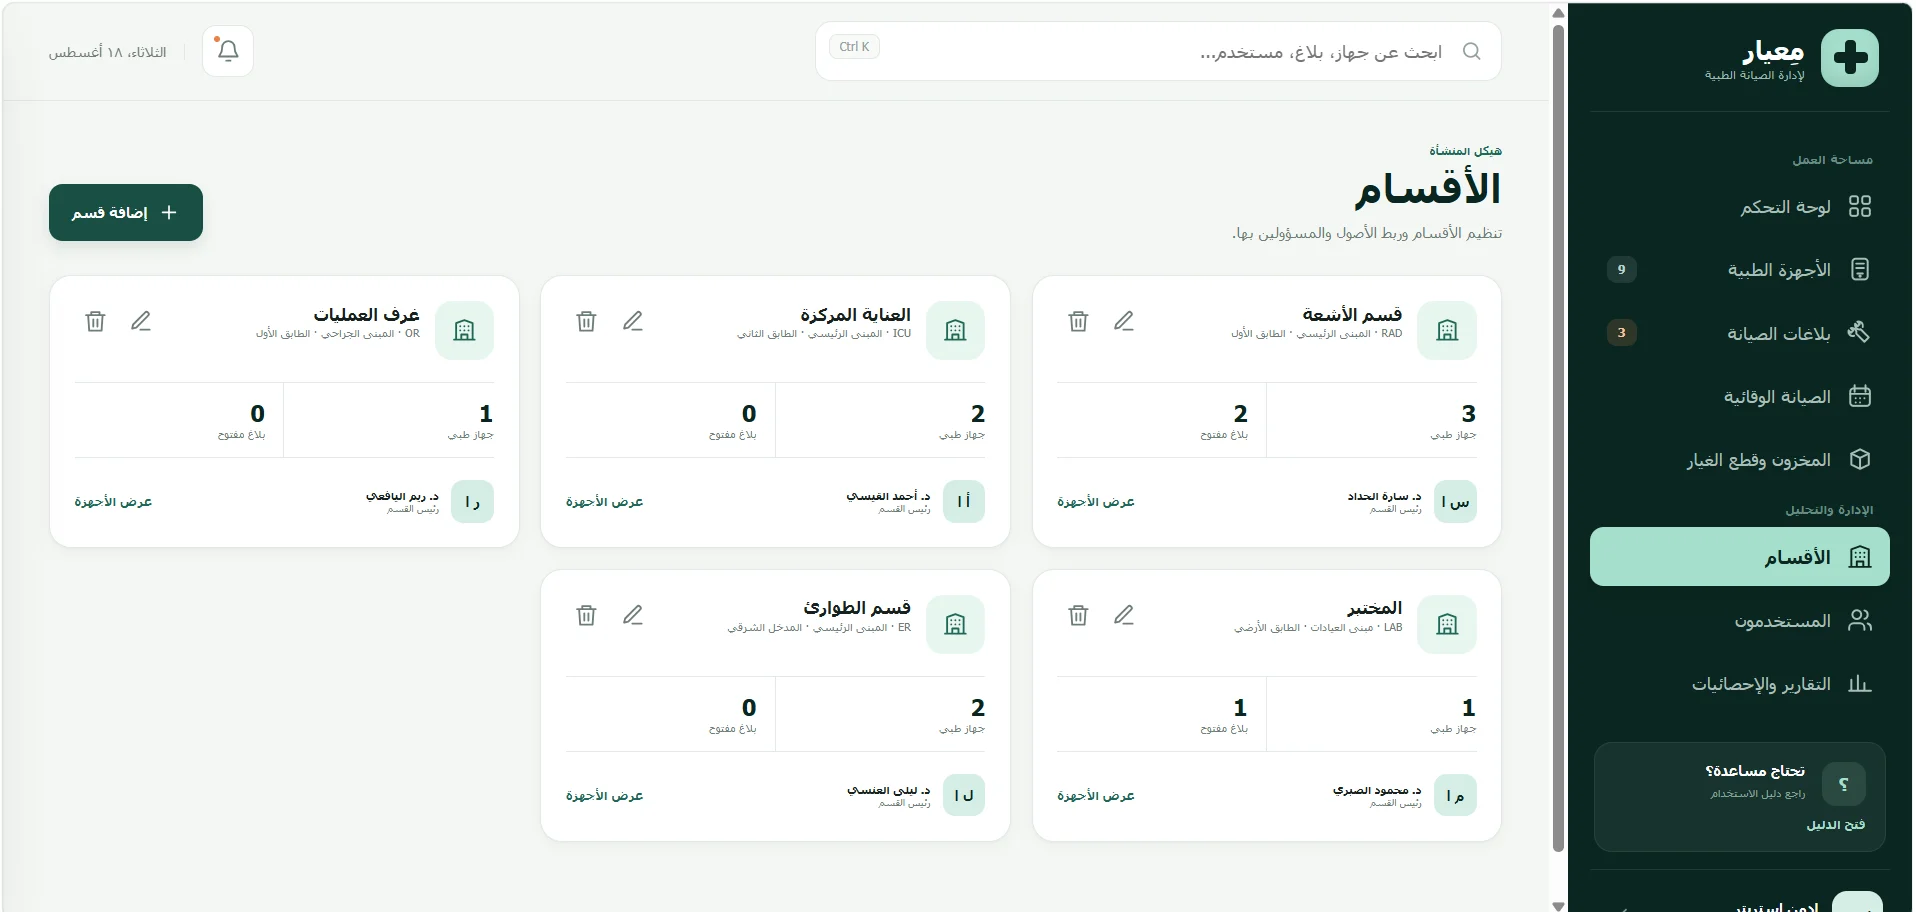
Task: Open بلاغات الصيانة in sidebar
Action: point(1740,333)
